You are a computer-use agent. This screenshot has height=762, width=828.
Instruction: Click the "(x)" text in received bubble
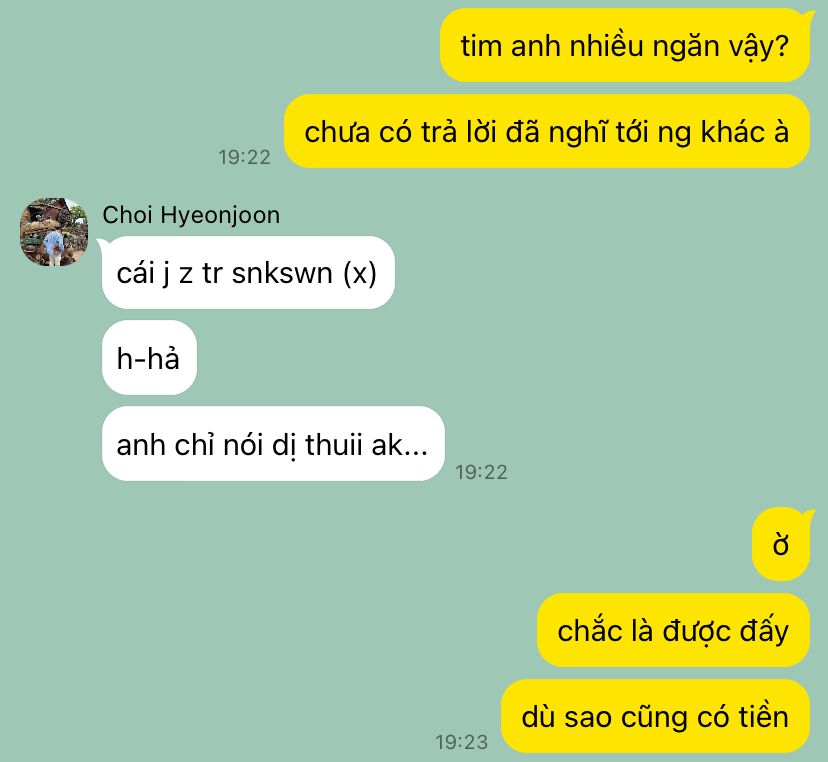click(x=360, y=274)
